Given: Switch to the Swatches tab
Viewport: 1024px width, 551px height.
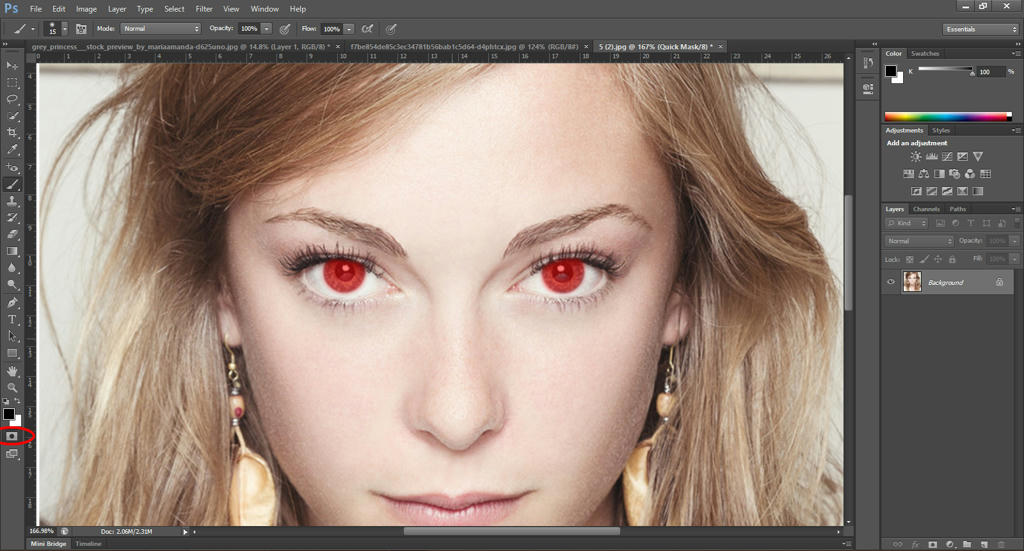Looking at the screenshot, I should pos(925,54).
